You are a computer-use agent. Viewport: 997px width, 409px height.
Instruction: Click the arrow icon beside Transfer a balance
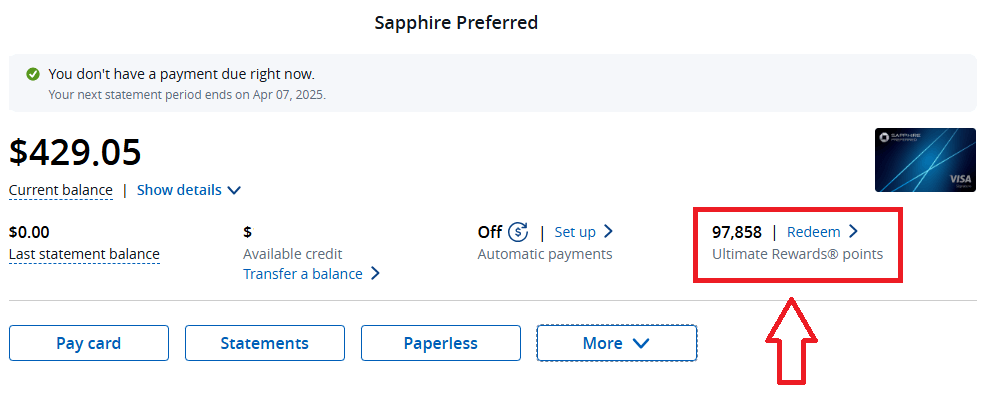coord(375,274)
